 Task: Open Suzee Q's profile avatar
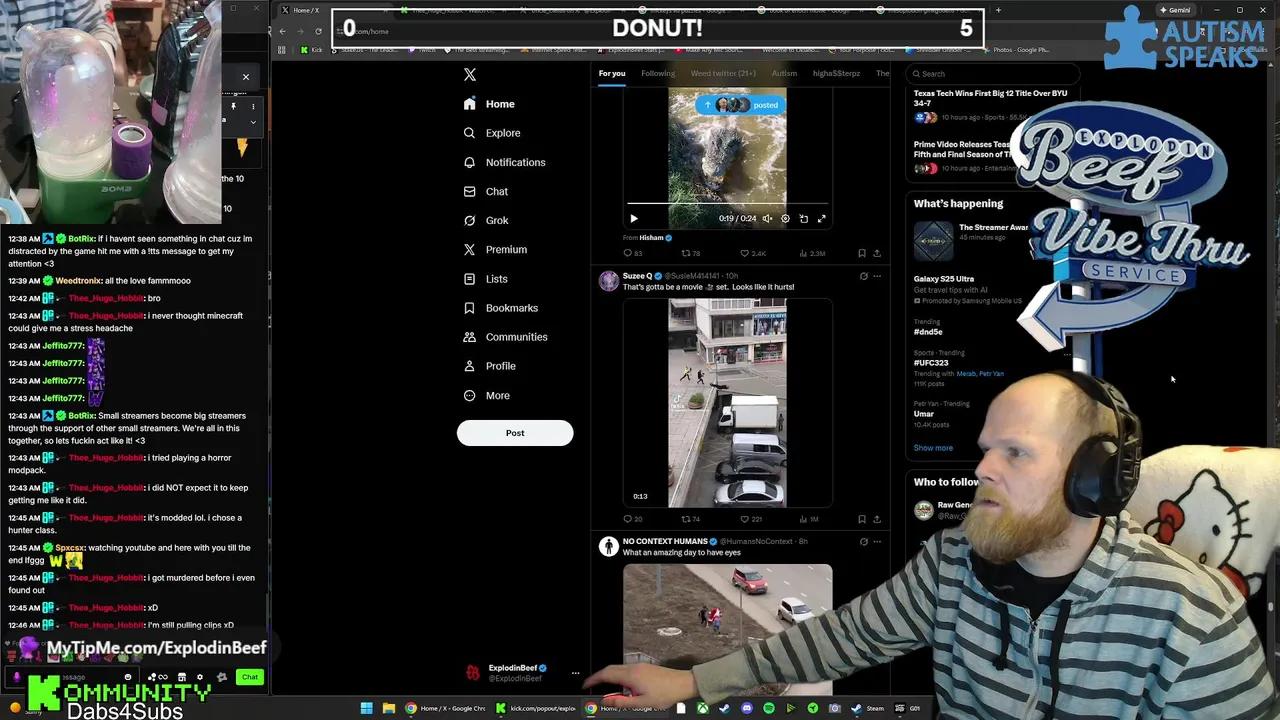tap(608, 281)
